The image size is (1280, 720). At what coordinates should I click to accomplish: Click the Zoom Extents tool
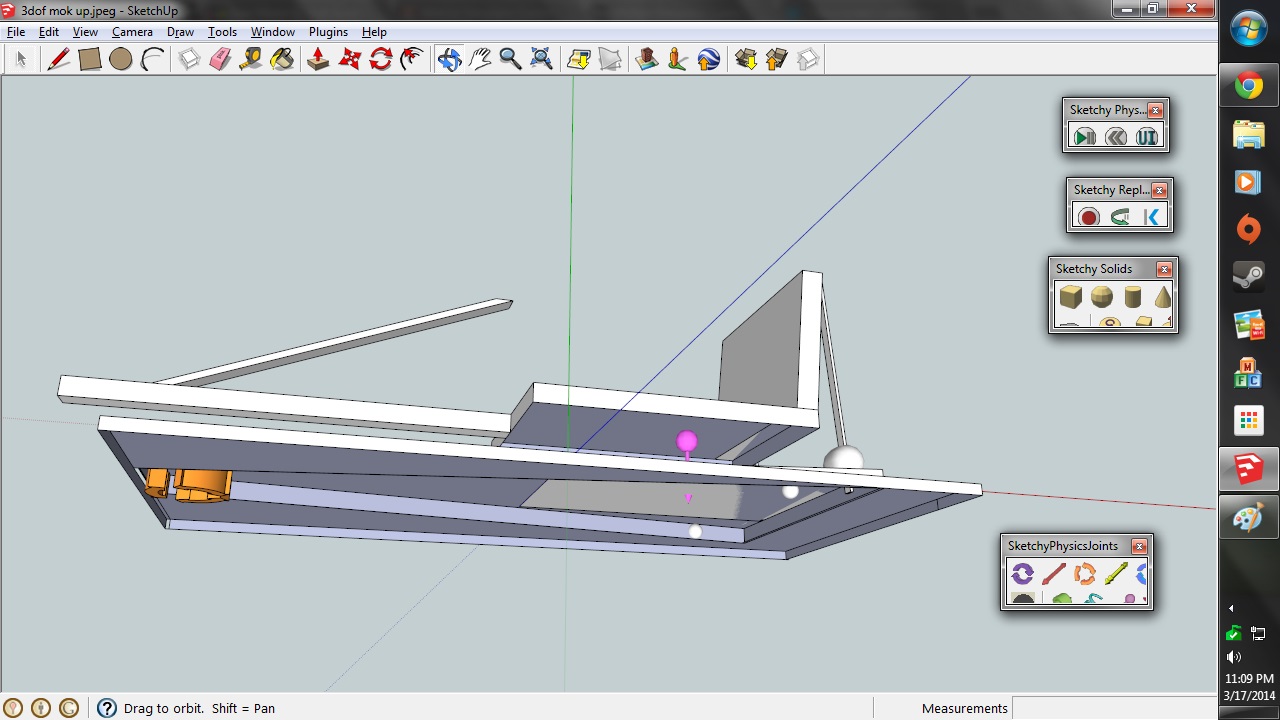click(541, 60)
